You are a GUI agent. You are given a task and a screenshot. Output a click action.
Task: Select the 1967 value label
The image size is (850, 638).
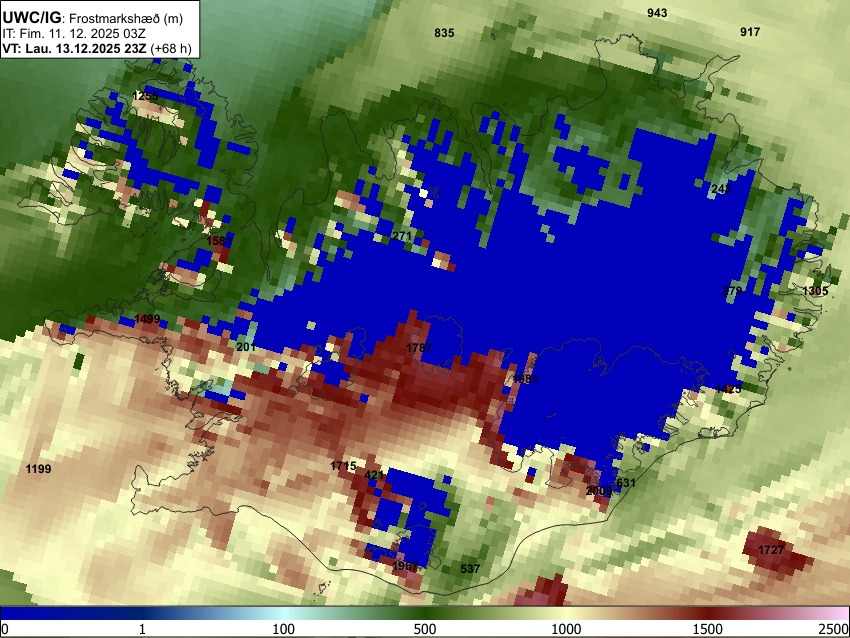(405, 566)
